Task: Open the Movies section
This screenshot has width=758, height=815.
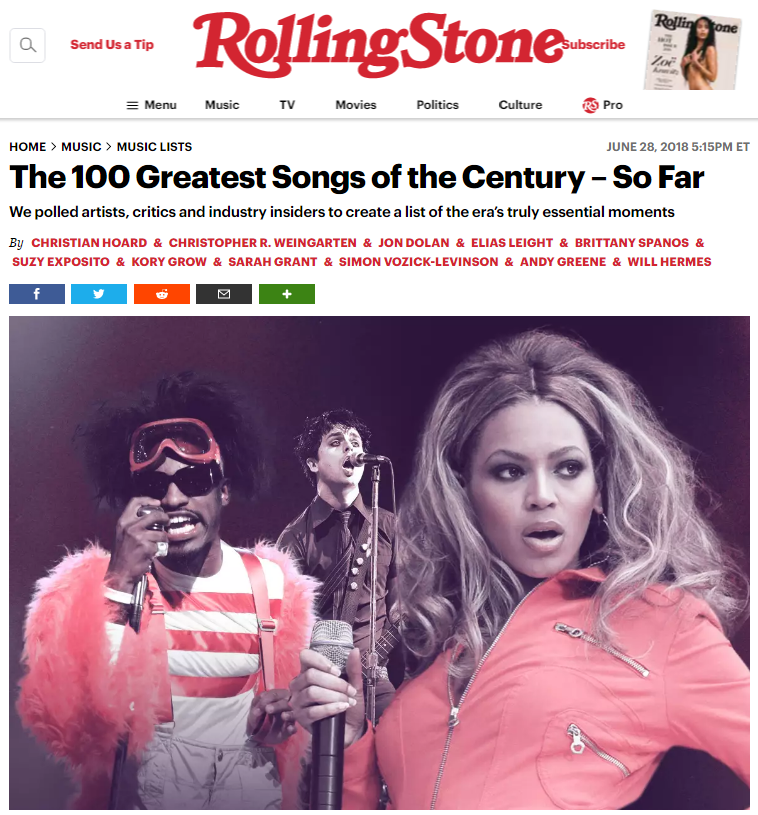Action: point(356,105)
